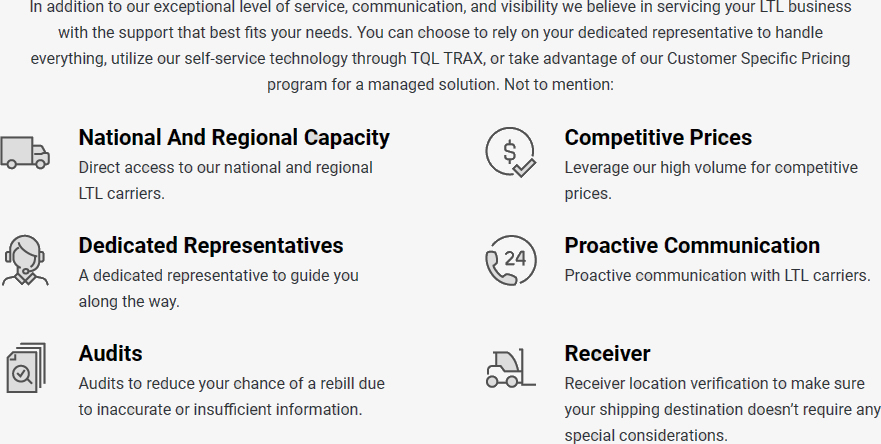Click the 24-hour phone icon
The width and height of the screenshot is (881, 444).
point(510,260)
